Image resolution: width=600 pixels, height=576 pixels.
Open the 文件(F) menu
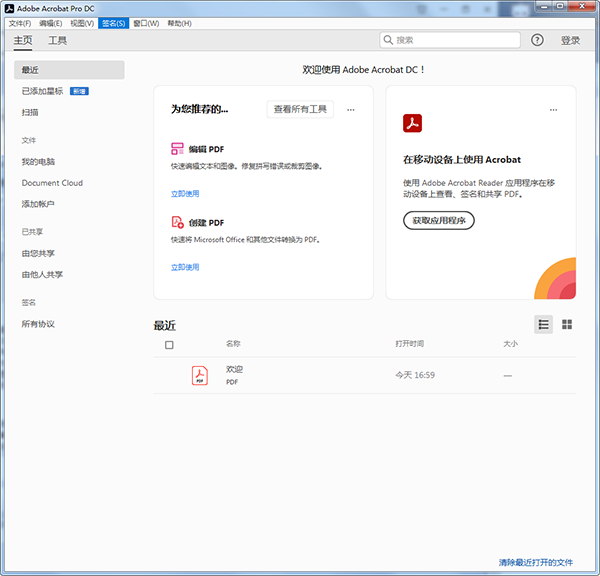tap(20, 23)
